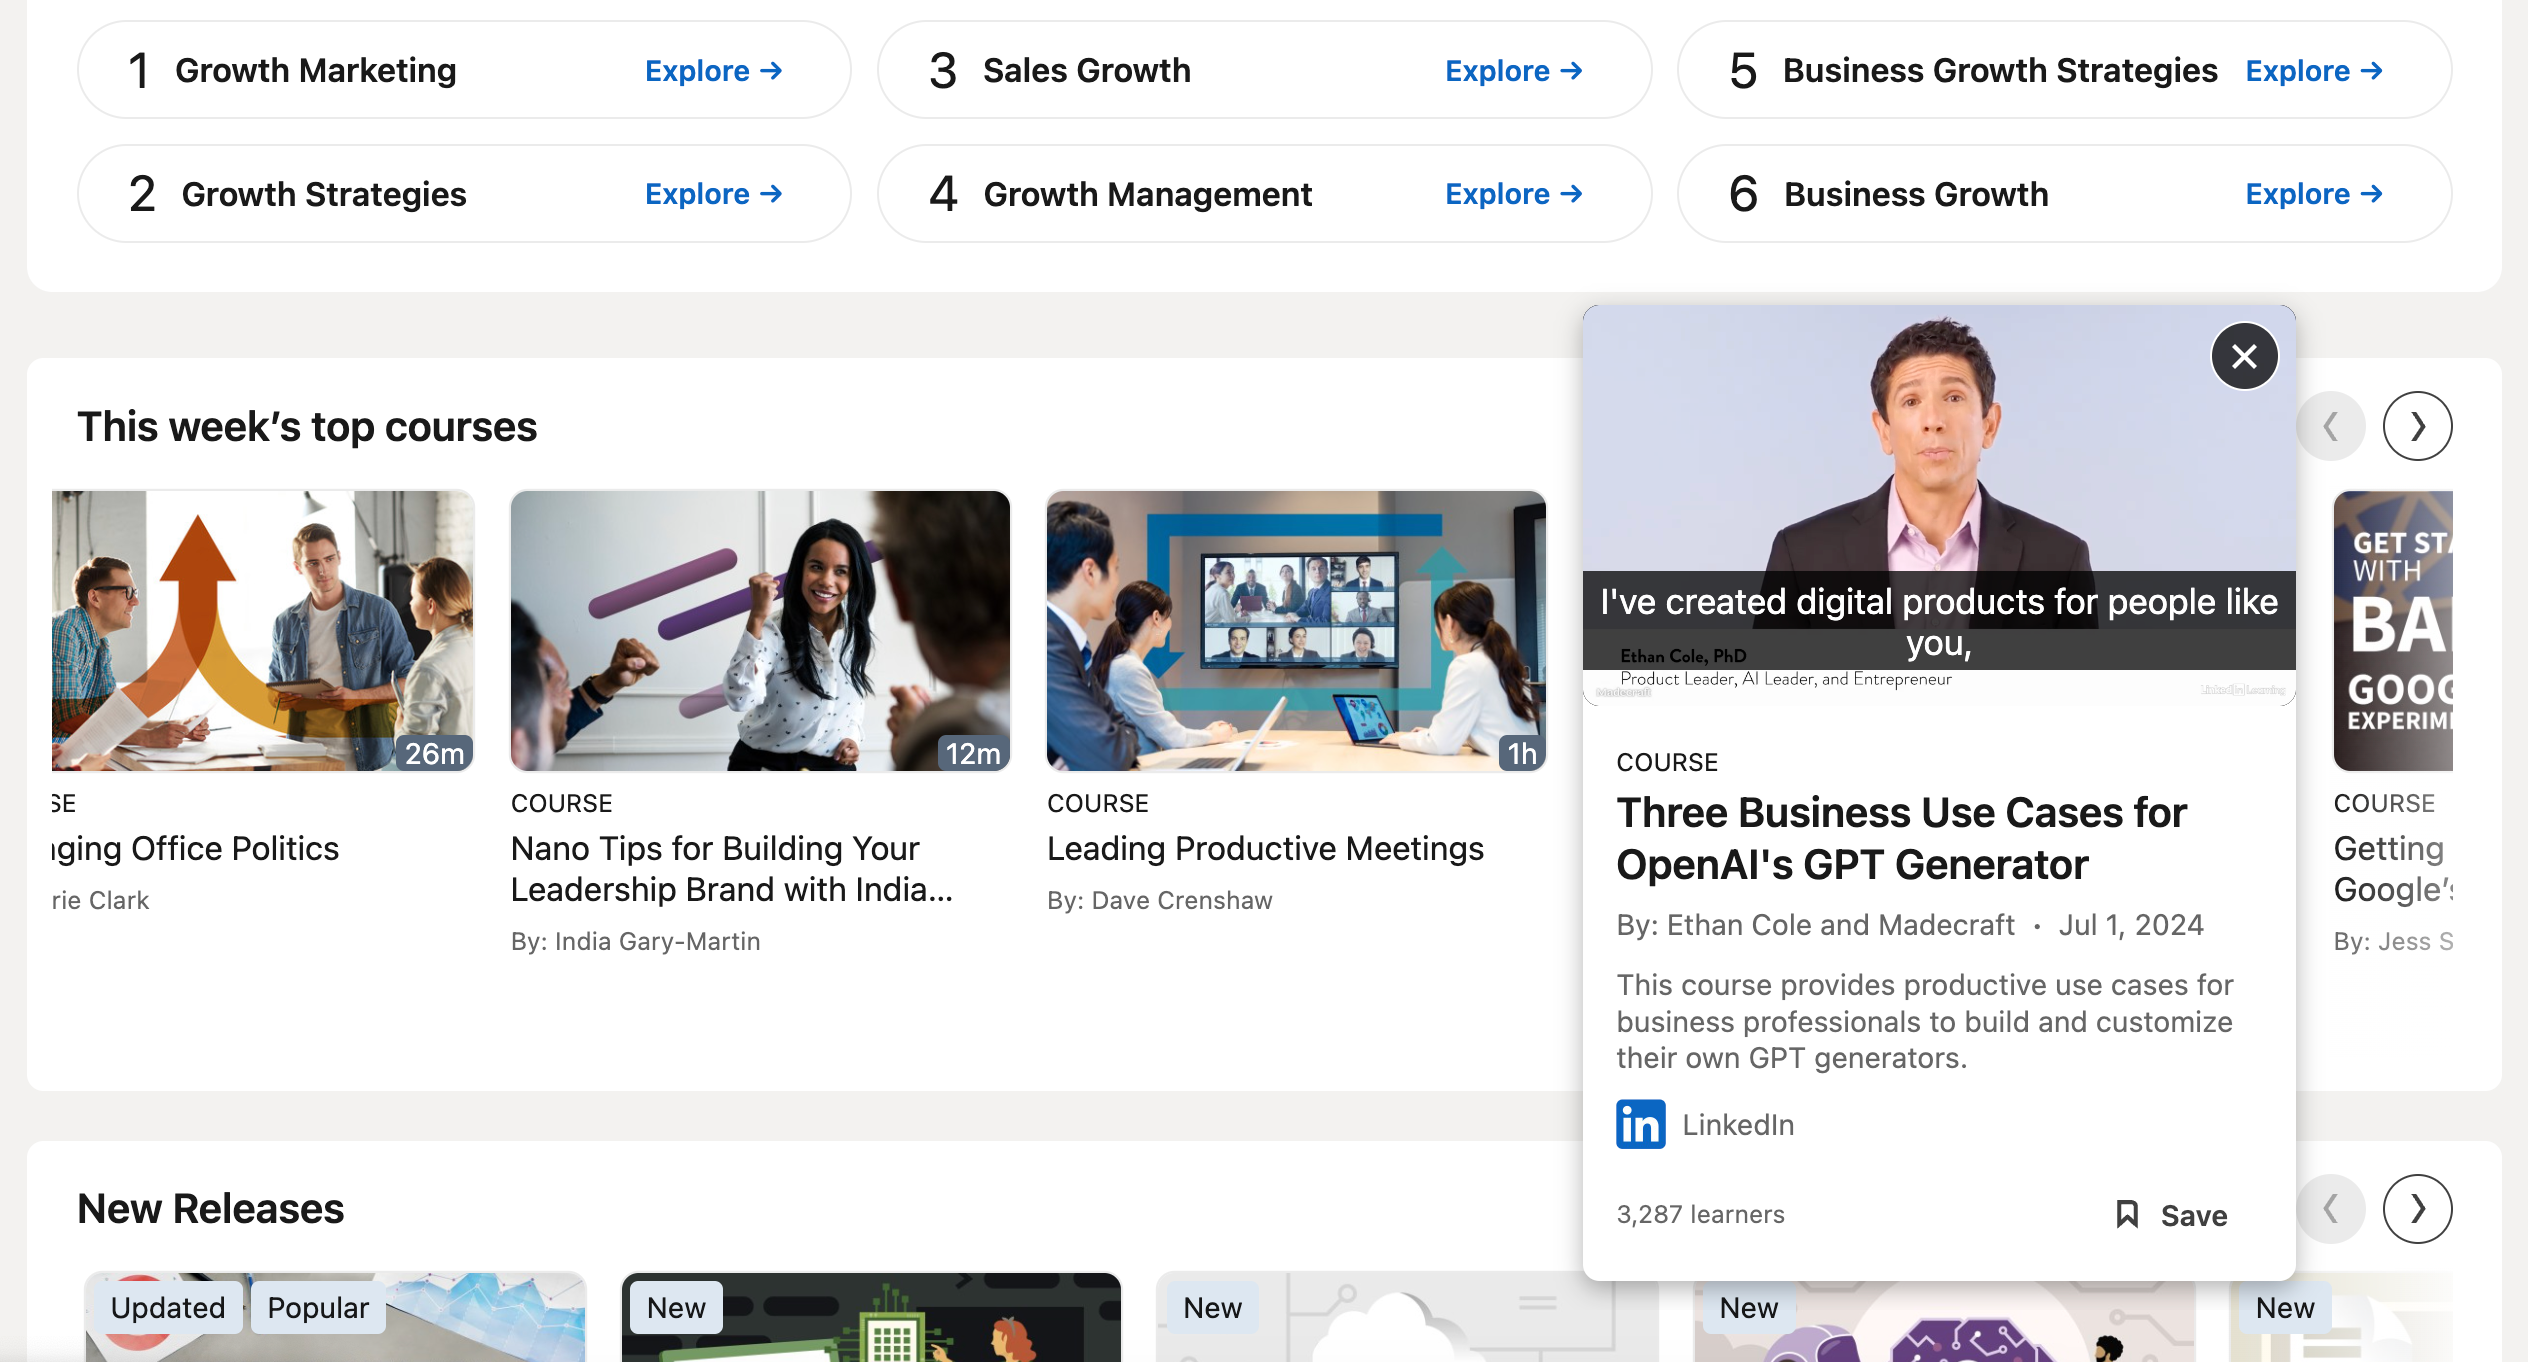The width and height of the screenshot is (2528, 1362).
Task: Click the 1h duration badge
Action: click(x=1521, y=753)
